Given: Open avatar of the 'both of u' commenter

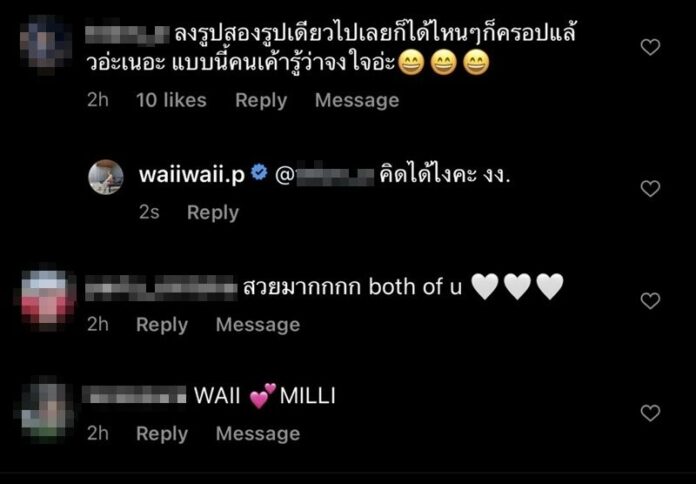Looking at the screenshot, I should pyautogui.click(x=47, y=297).
